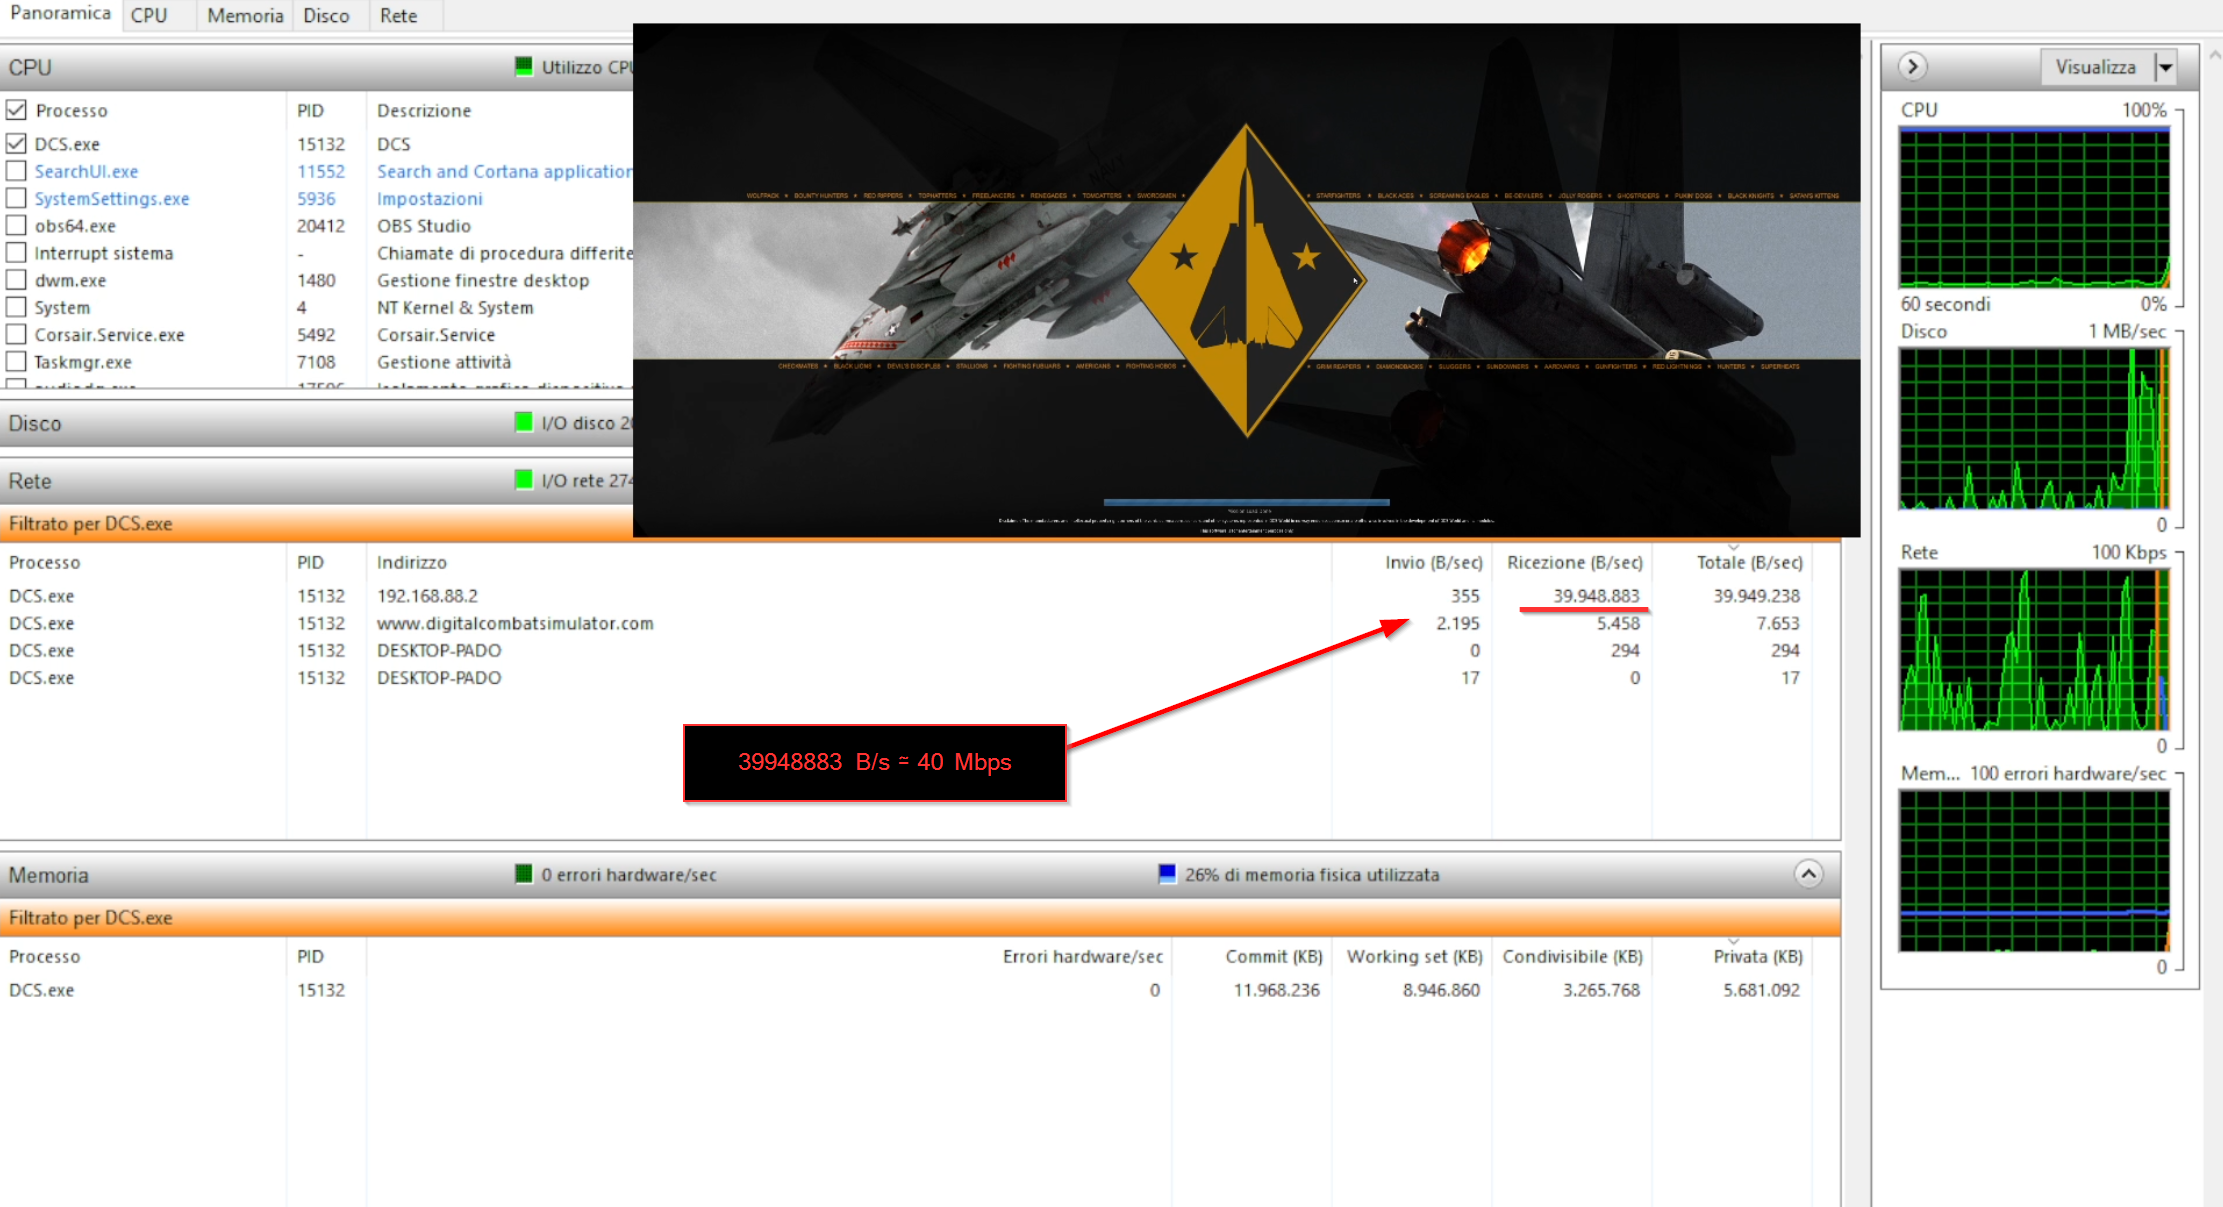Viewport: 2223px width, 1207px height.
Task: Click the green errori hardware/sec indicator
Action: [523, 874]
